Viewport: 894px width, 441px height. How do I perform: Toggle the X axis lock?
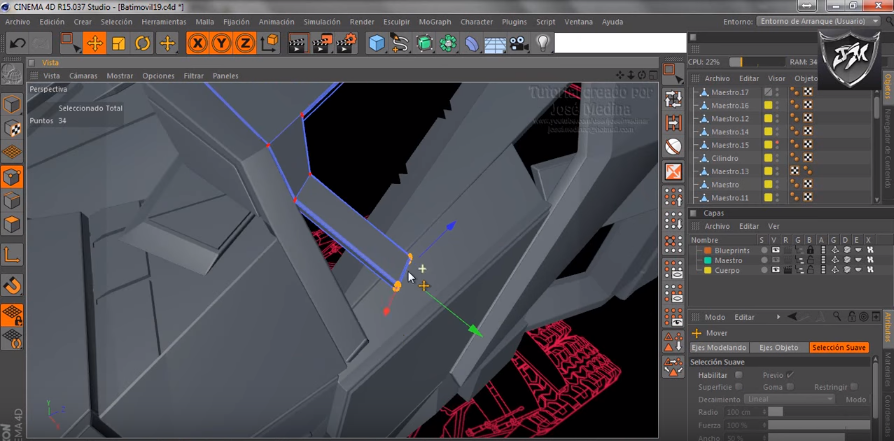coord(197,43)
